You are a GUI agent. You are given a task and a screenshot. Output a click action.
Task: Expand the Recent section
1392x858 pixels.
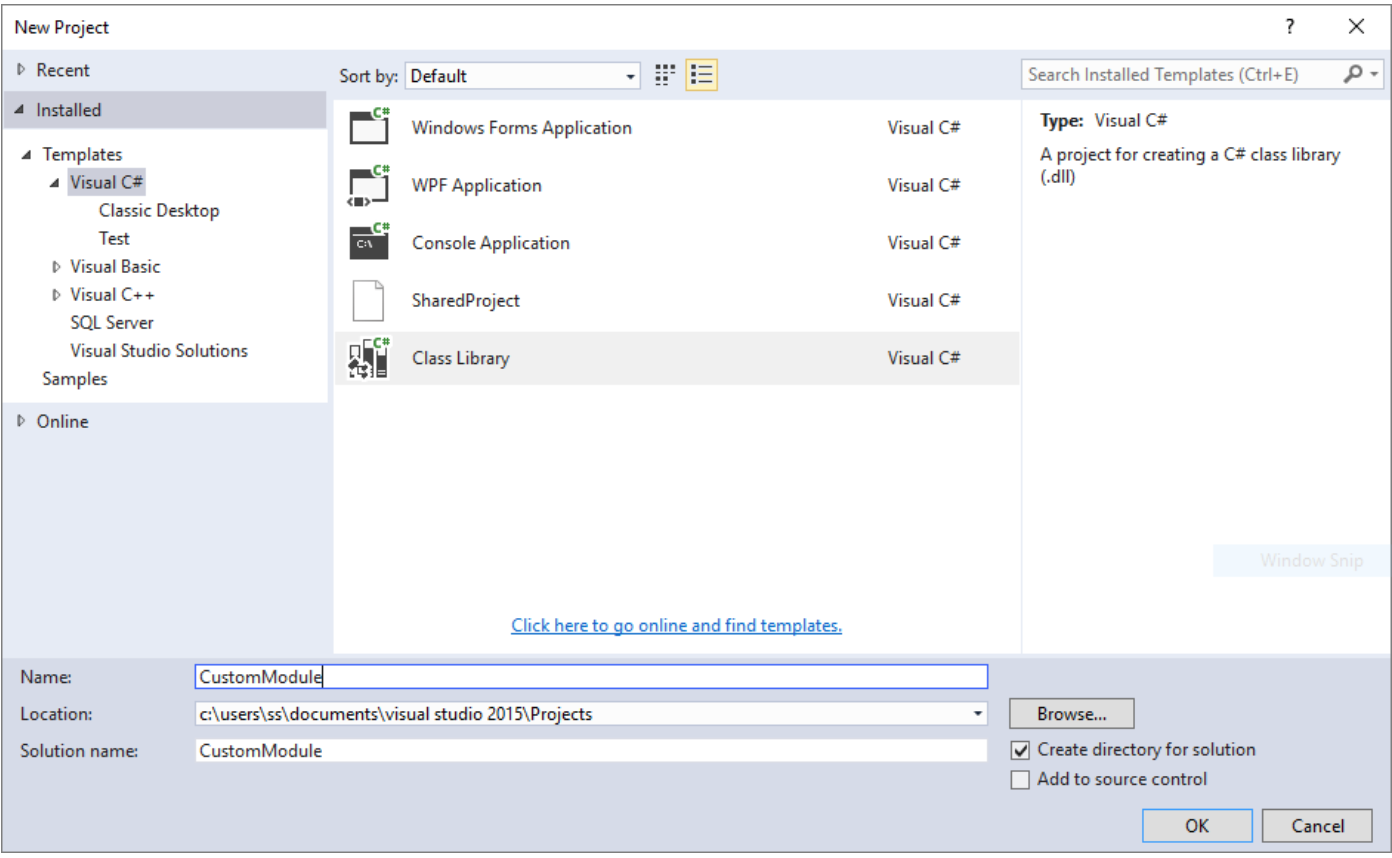coord(22,70)
